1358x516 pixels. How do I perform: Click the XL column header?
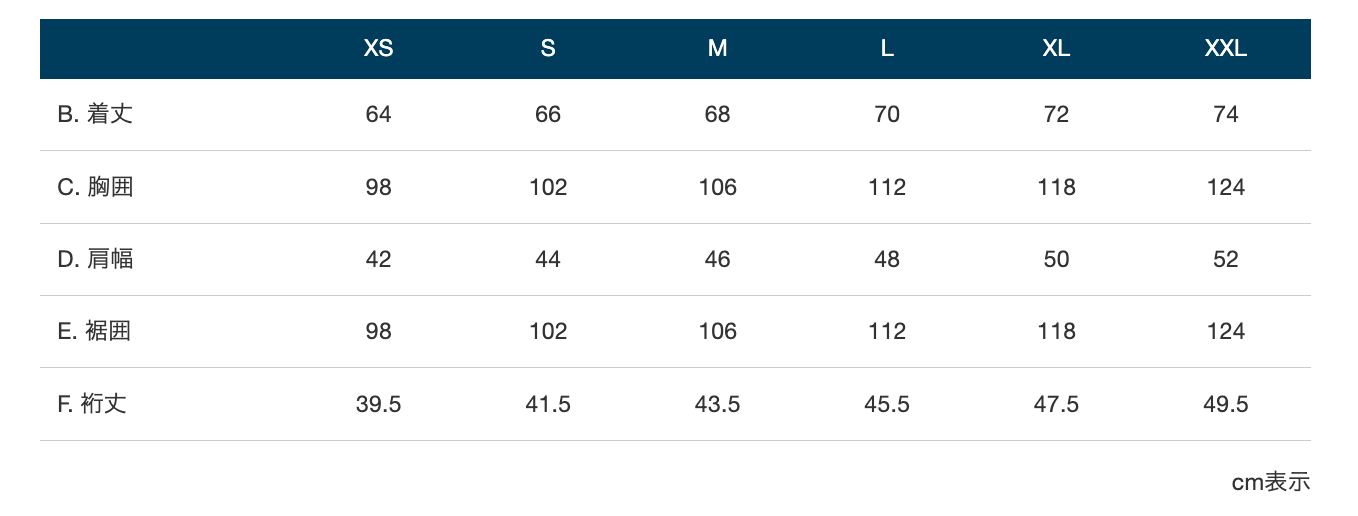click(1056, 49)
